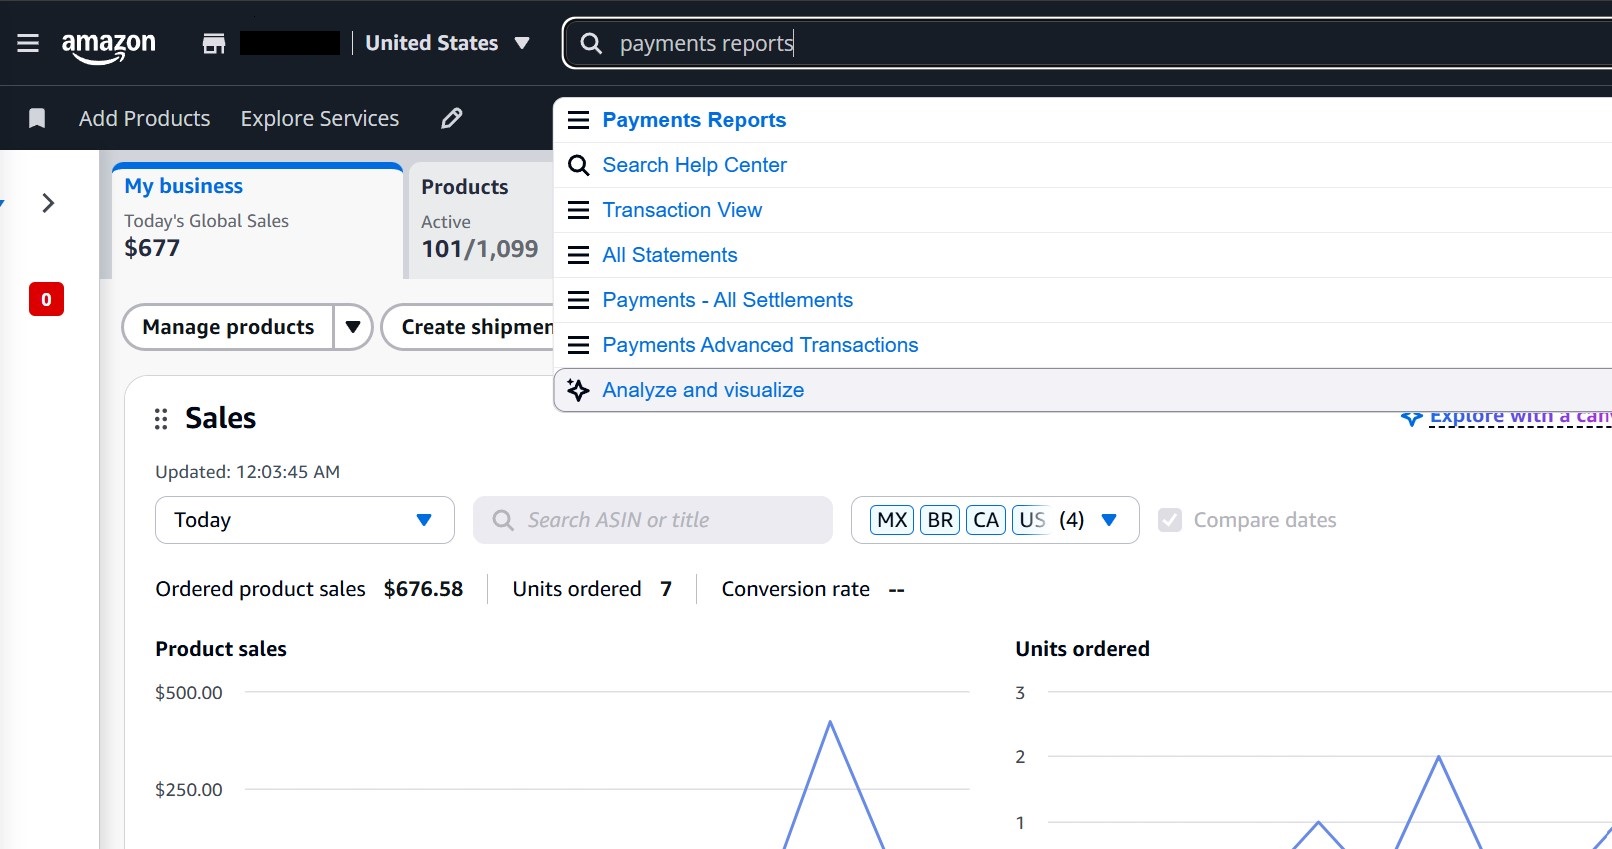Open the Explore Services link
Image resolution: width=1612 pixels, height=849 pixels.
[320, 118]
